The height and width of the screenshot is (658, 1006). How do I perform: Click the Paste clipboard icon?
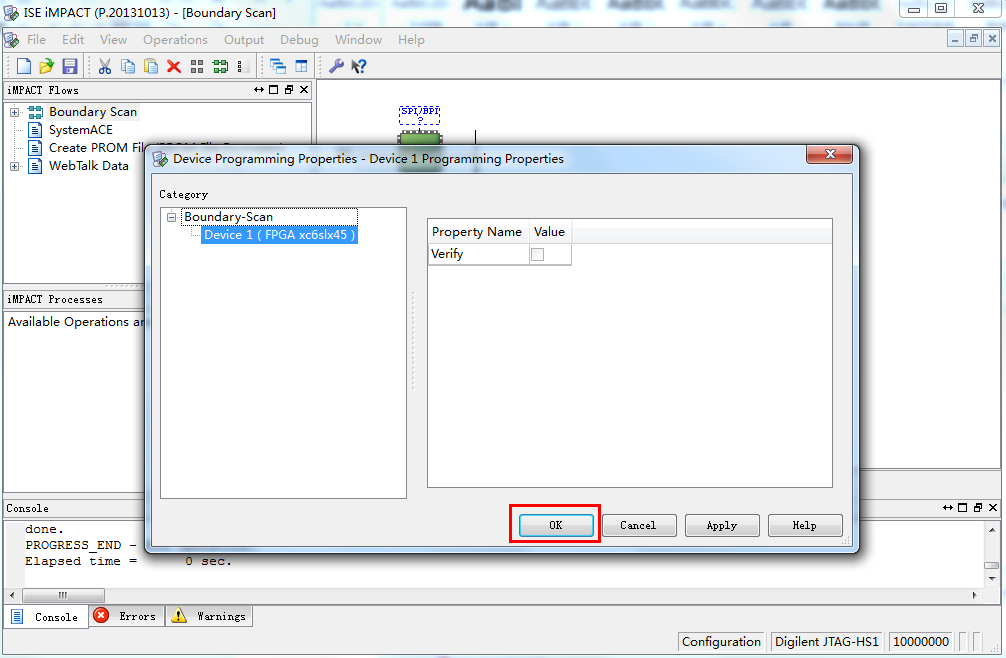pos(151,66)
